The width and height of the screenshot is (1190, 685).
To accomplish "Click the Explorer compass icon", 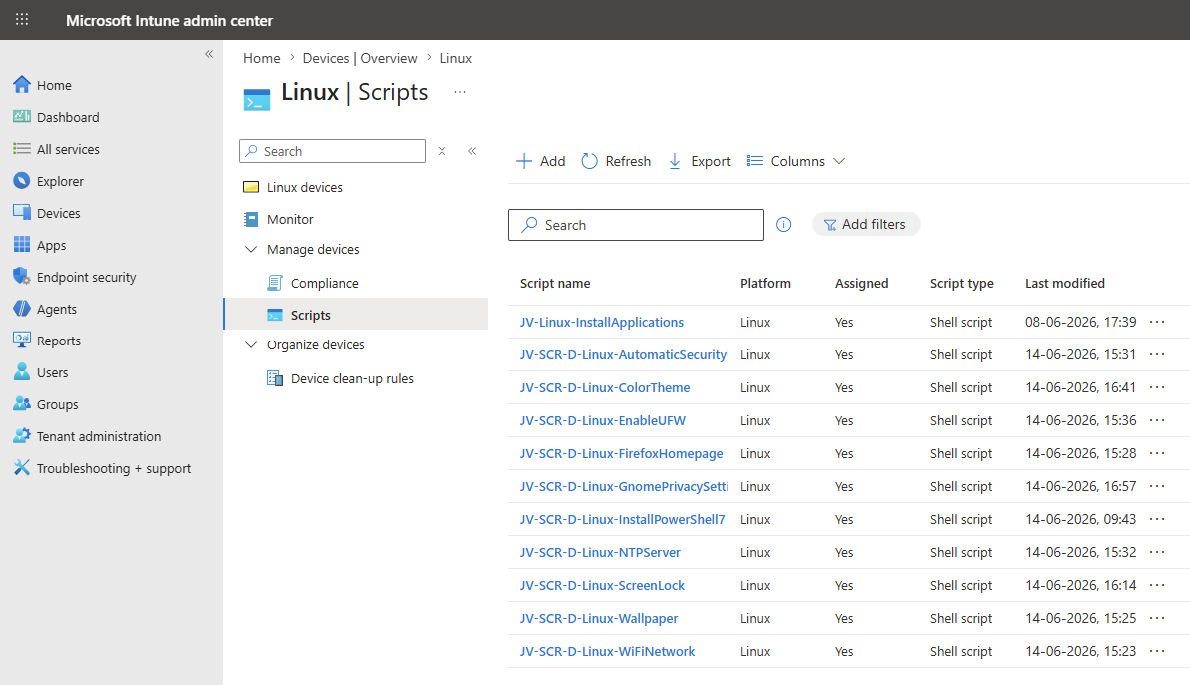I will coord(22,181).
